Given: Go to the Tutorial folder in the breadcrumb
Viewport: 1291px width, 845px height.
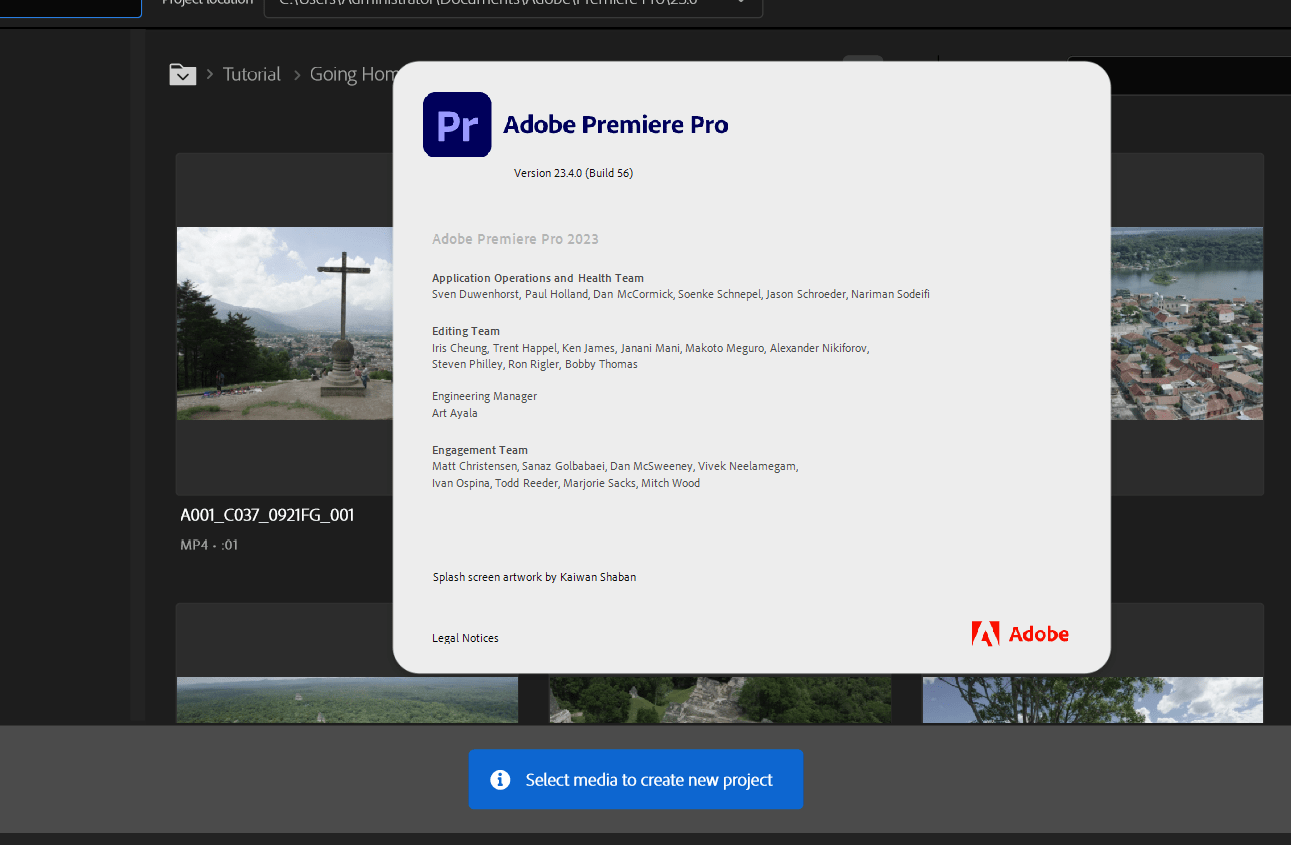Looking at the screenshot, I should tap(252, 74).
